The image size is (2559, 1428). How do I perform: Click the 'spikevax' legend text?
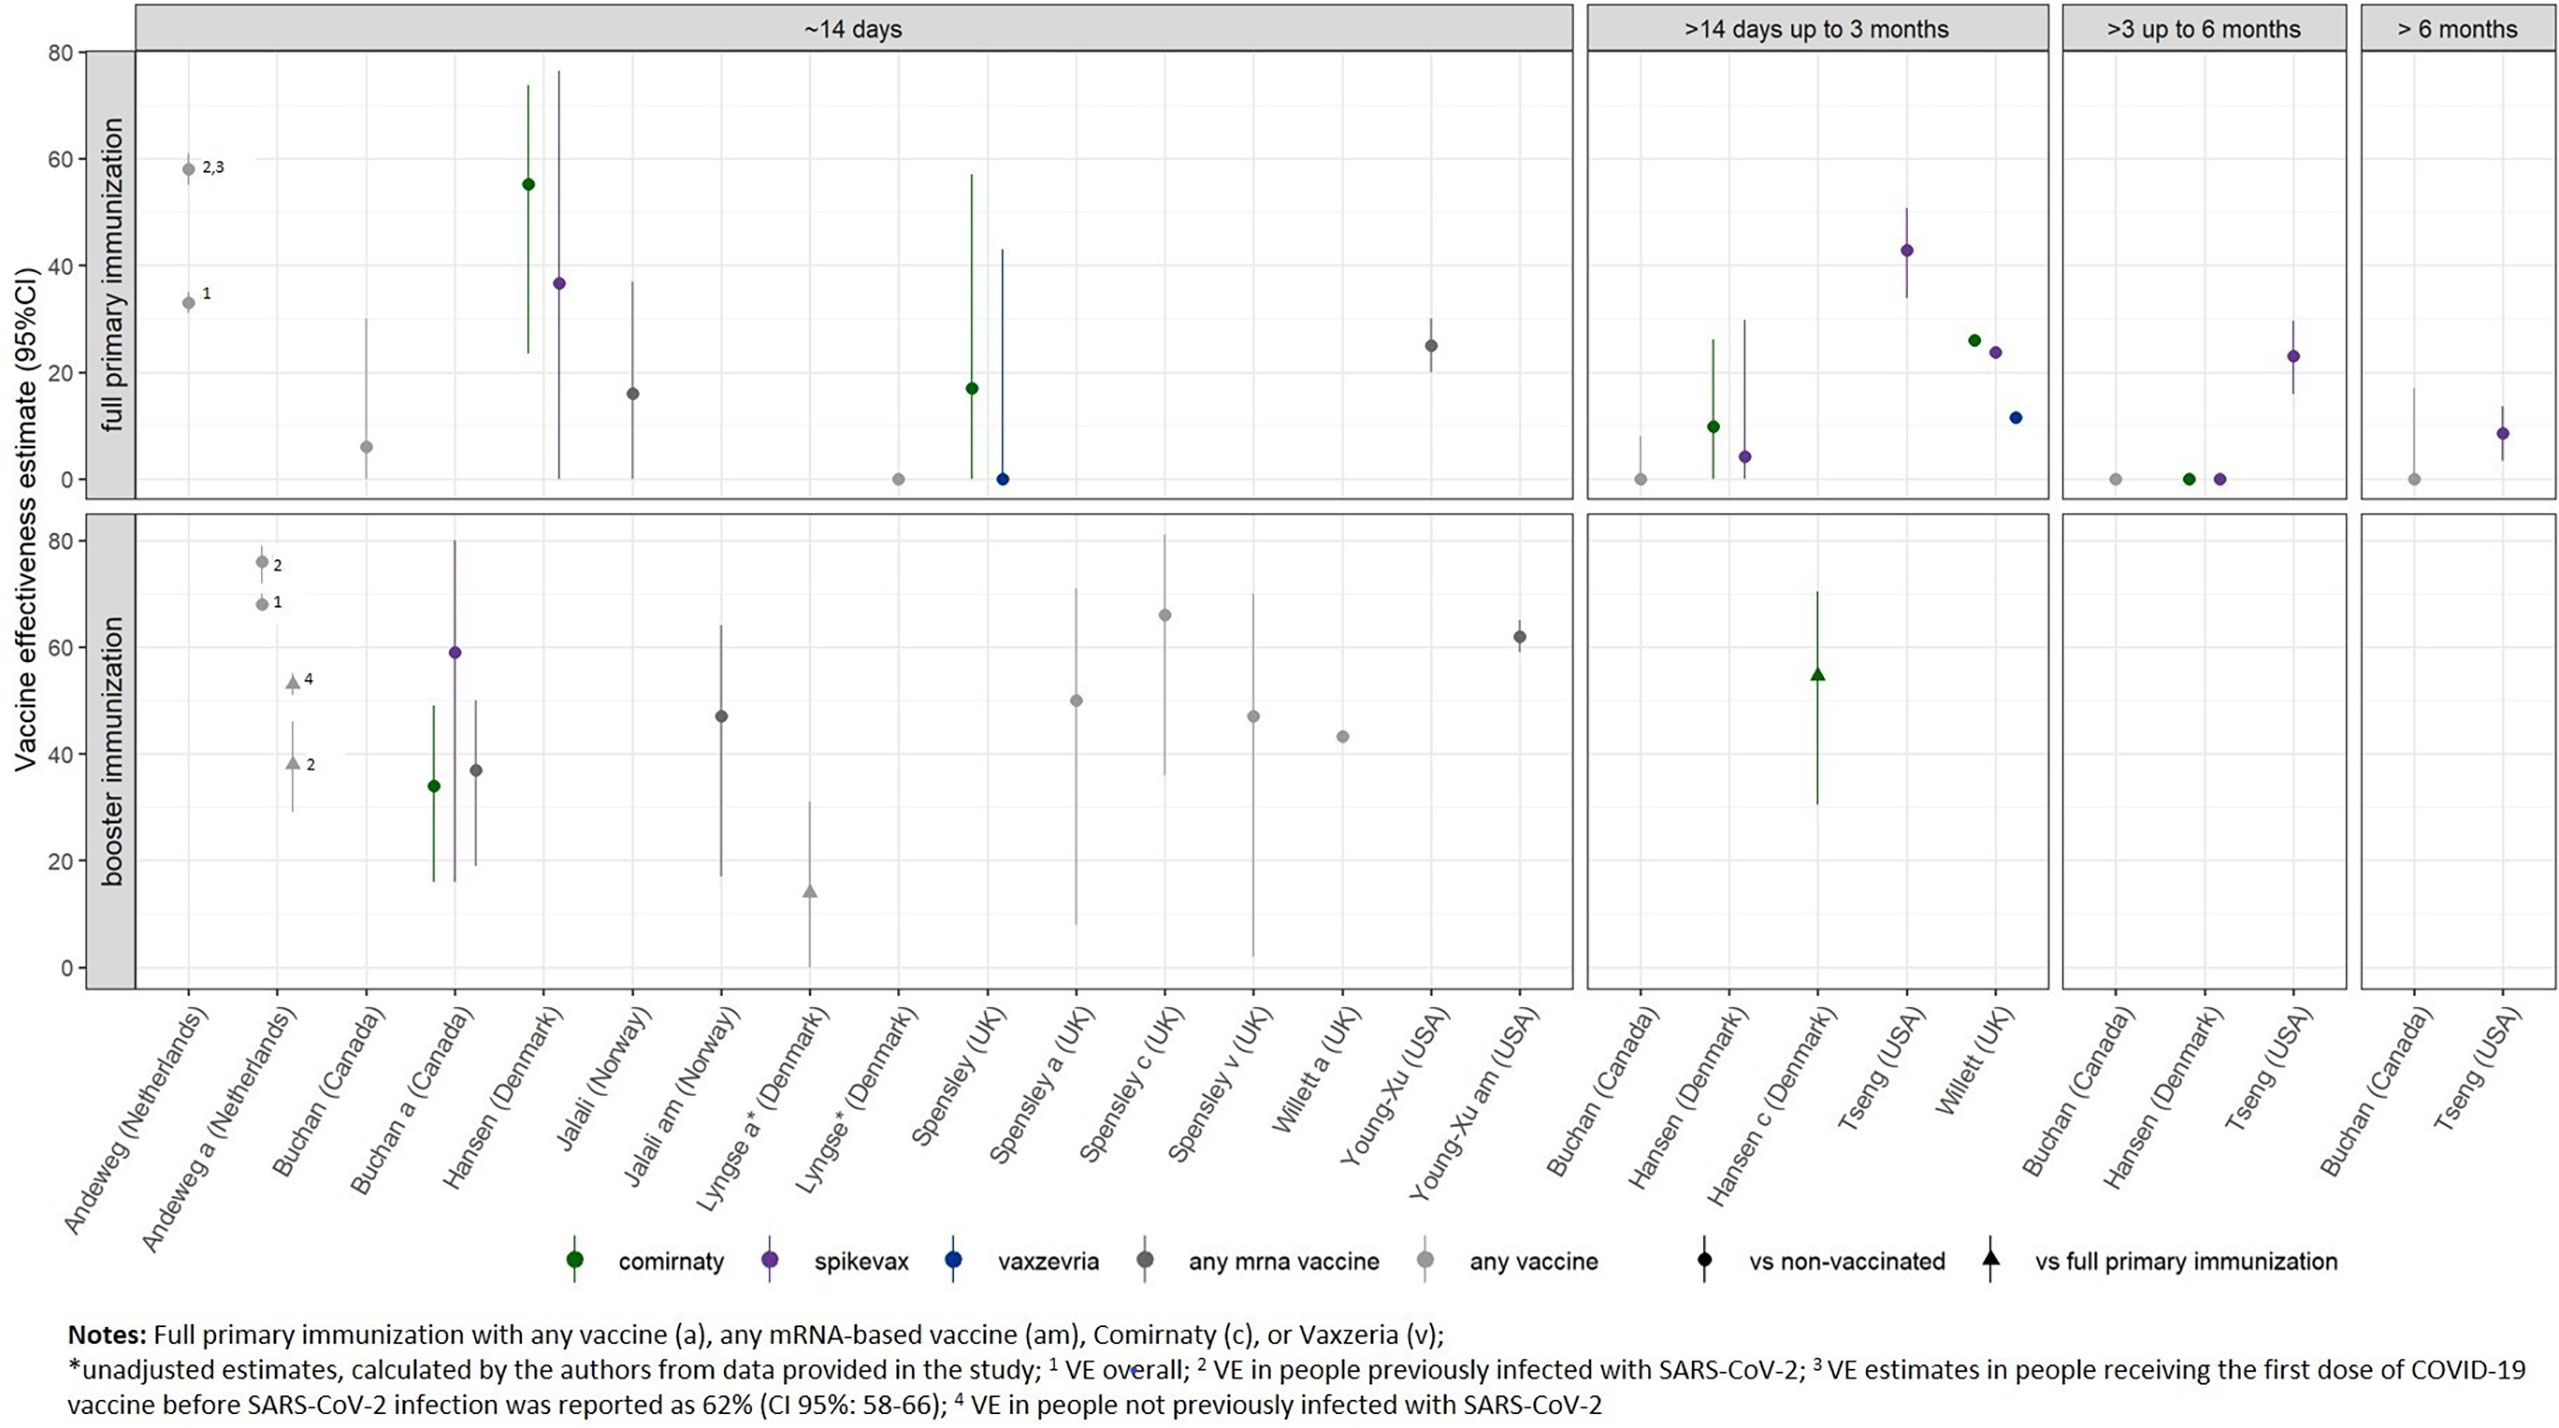[861, 1261]
